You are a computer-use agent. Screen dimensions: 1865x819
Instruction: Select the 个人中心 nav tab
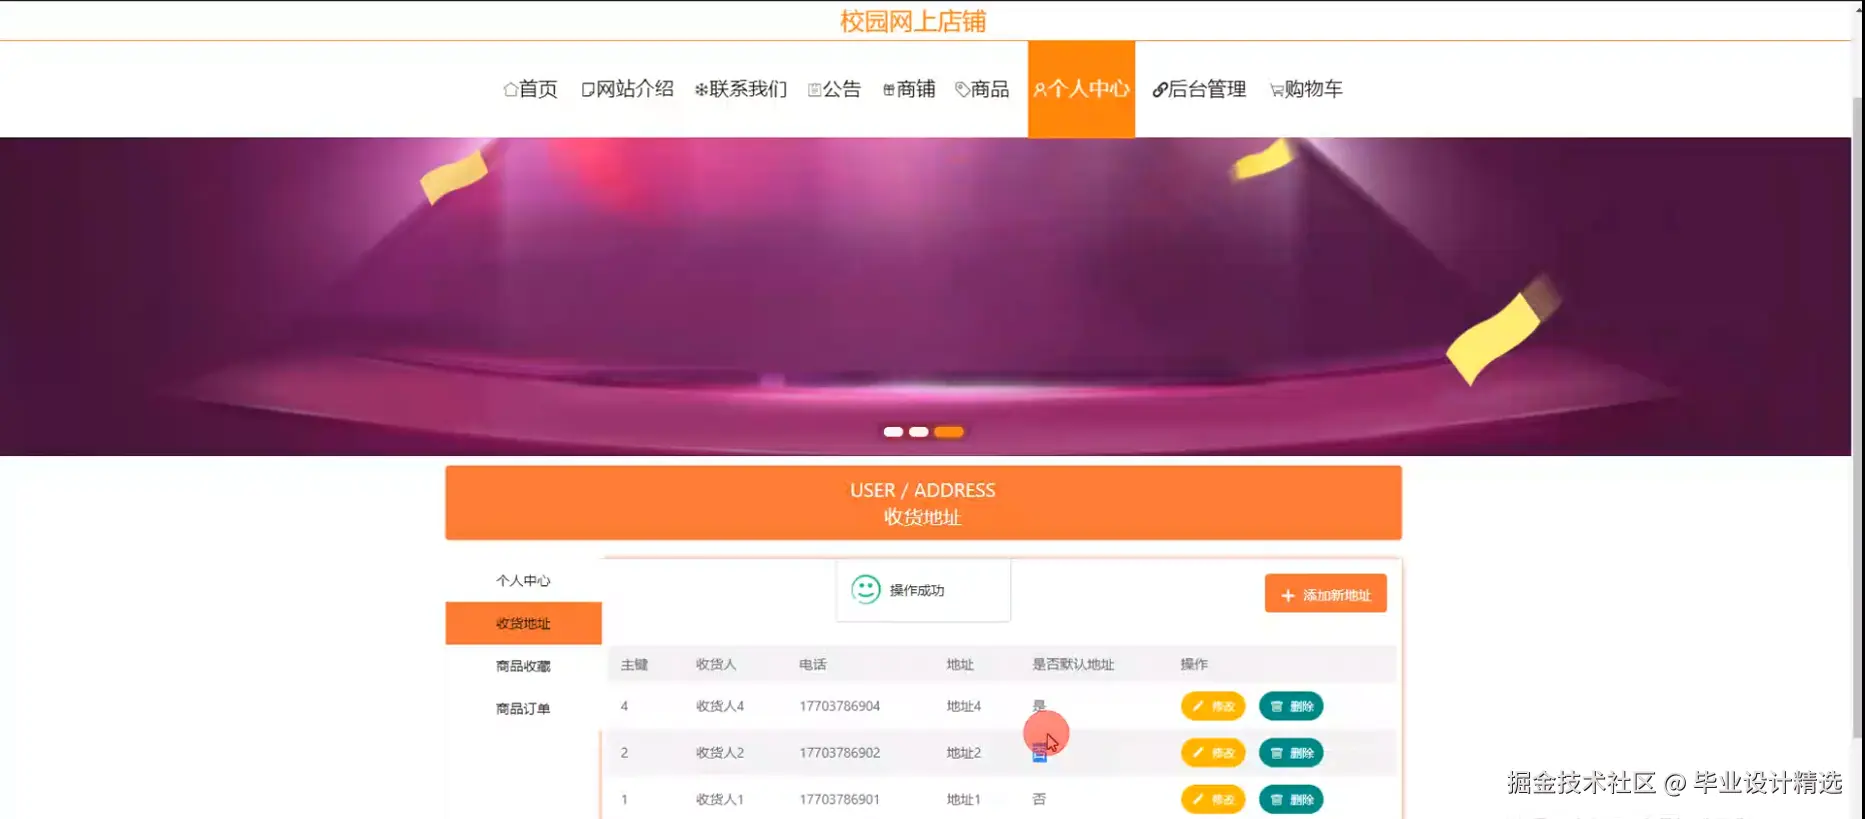pyautogui.click(x=1081, y=89)
